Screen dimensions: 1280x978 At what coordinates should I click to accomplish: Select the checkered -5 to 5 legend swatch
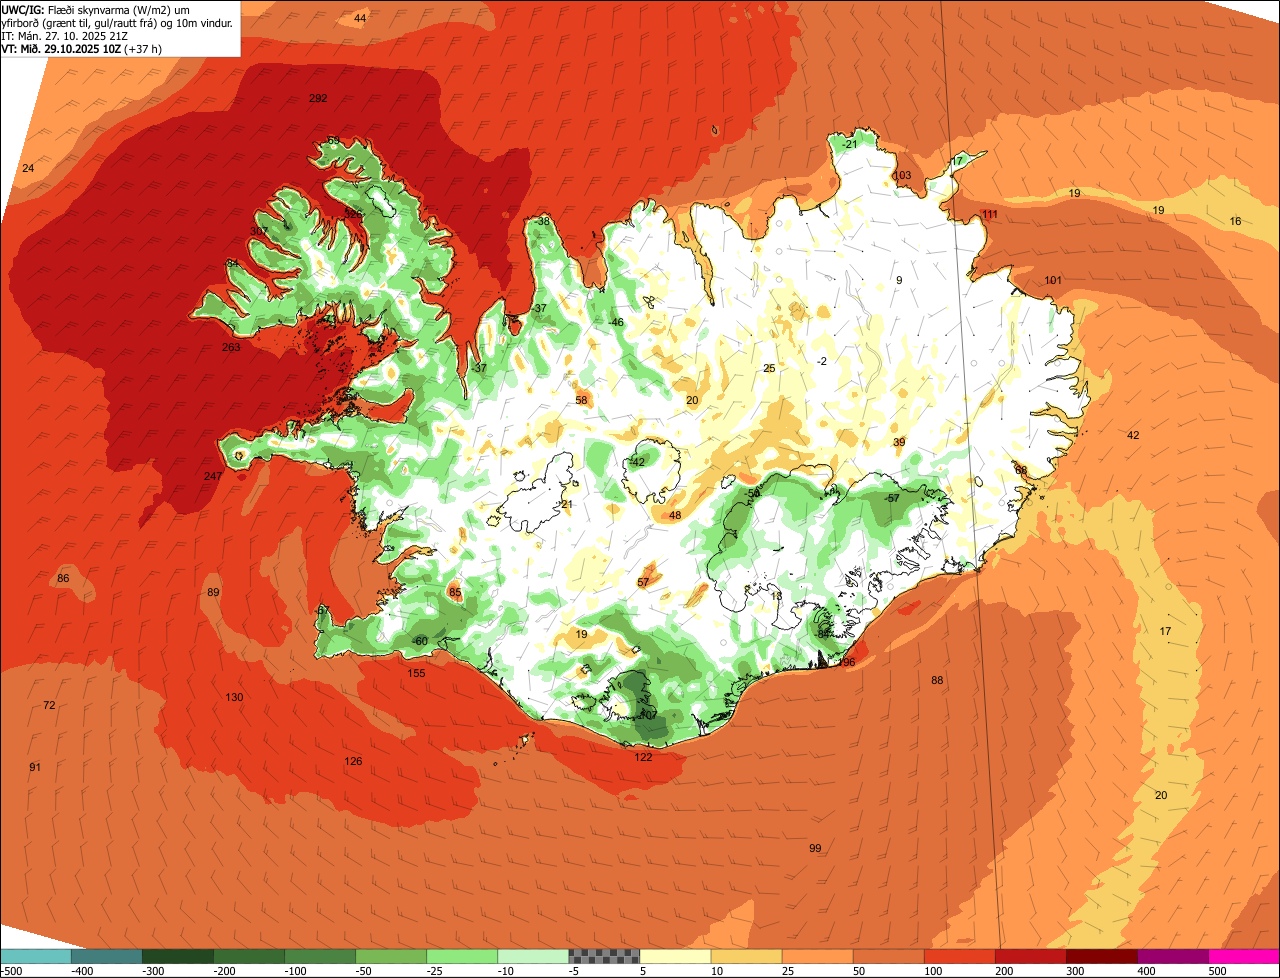[603, 956]
